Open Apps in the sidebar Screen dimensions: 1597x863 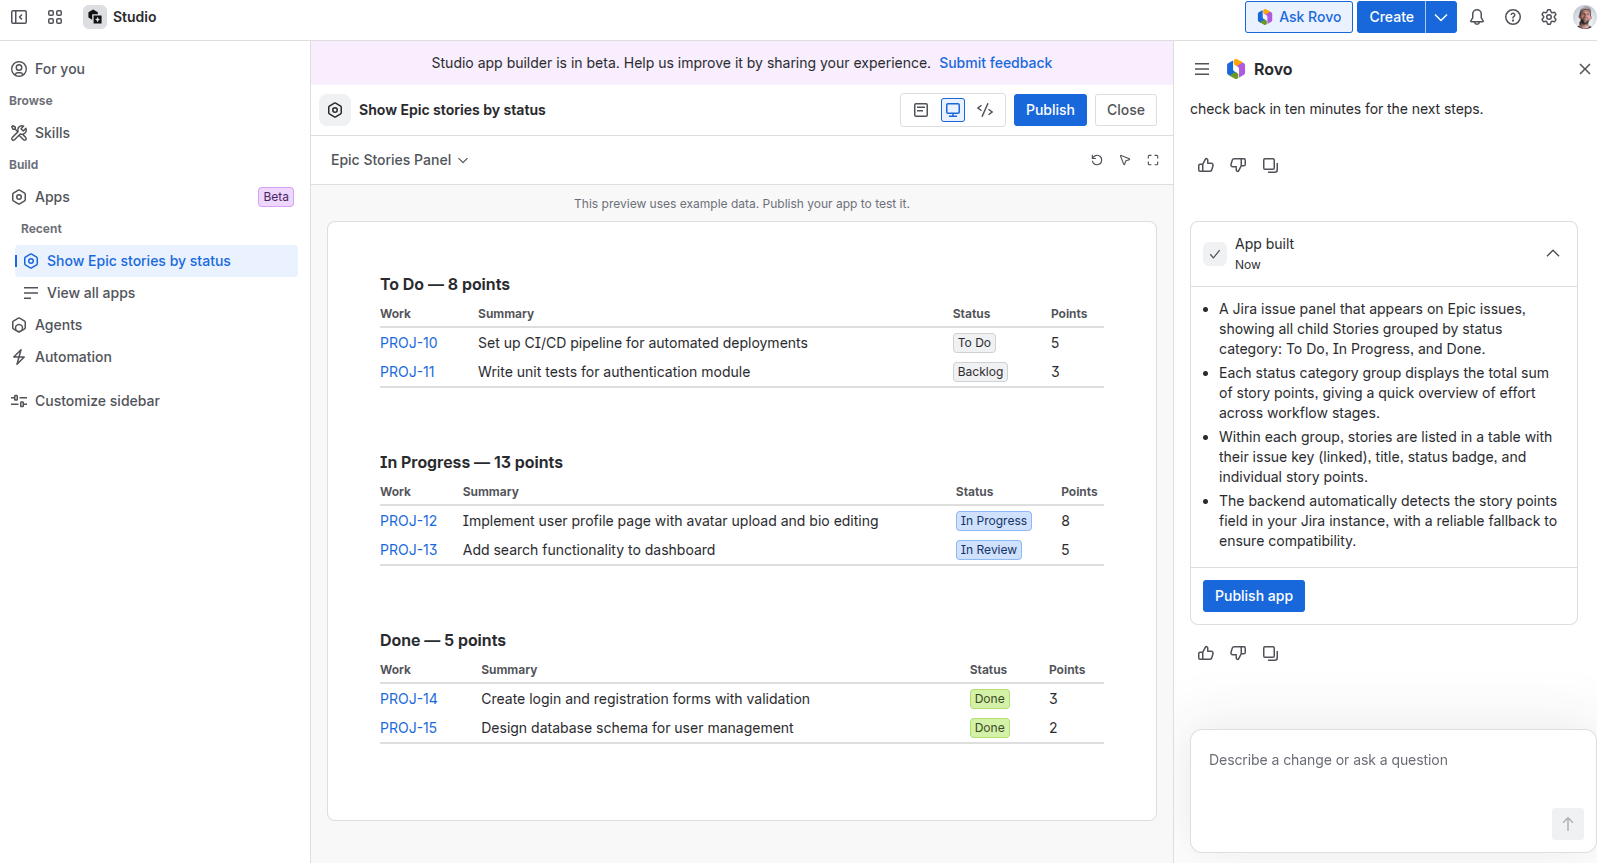[x=154, y=197]
